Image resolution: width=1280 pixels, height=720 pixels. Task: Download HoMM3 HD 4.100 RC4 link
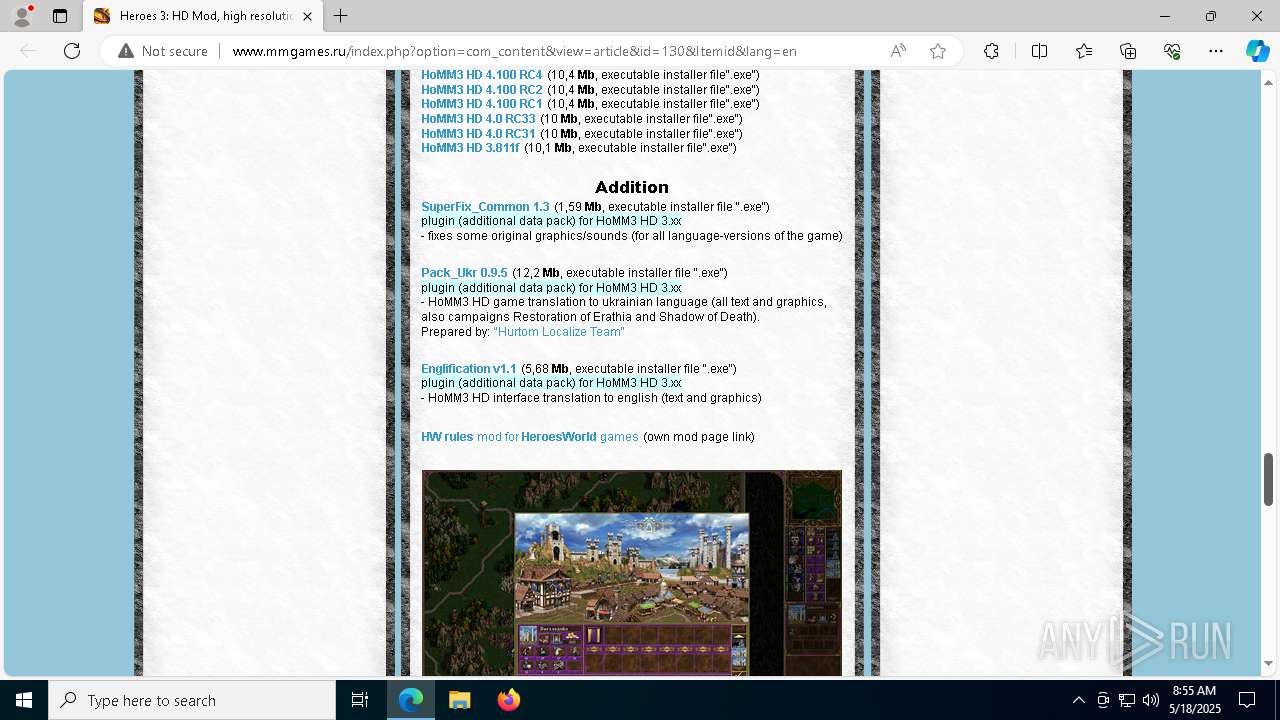(x=481, y=75)
